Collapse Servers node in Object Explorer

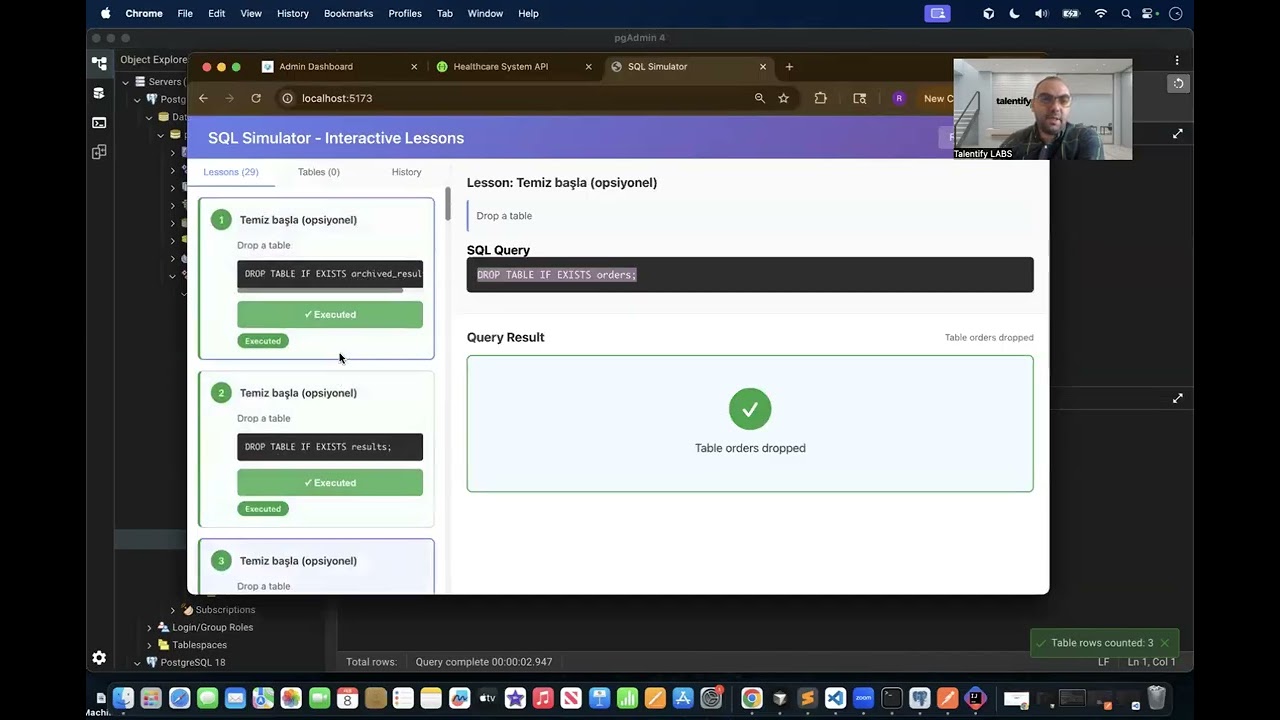[x=126, y=82]
